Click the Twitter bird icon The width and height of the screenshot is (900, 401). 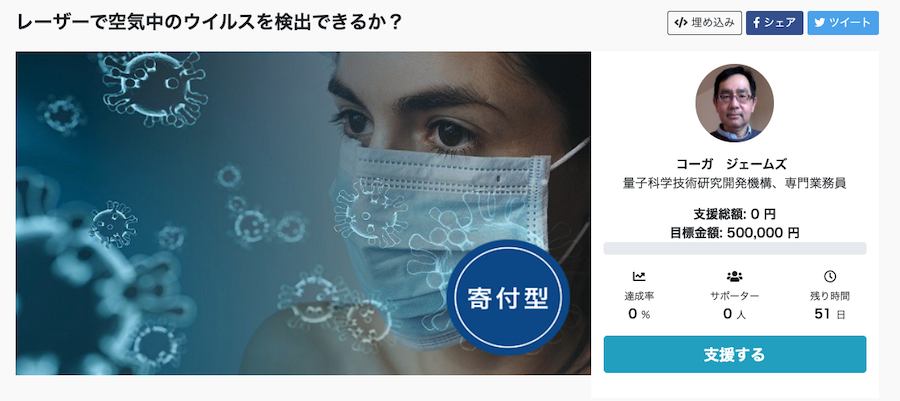[x=819, y=23]
